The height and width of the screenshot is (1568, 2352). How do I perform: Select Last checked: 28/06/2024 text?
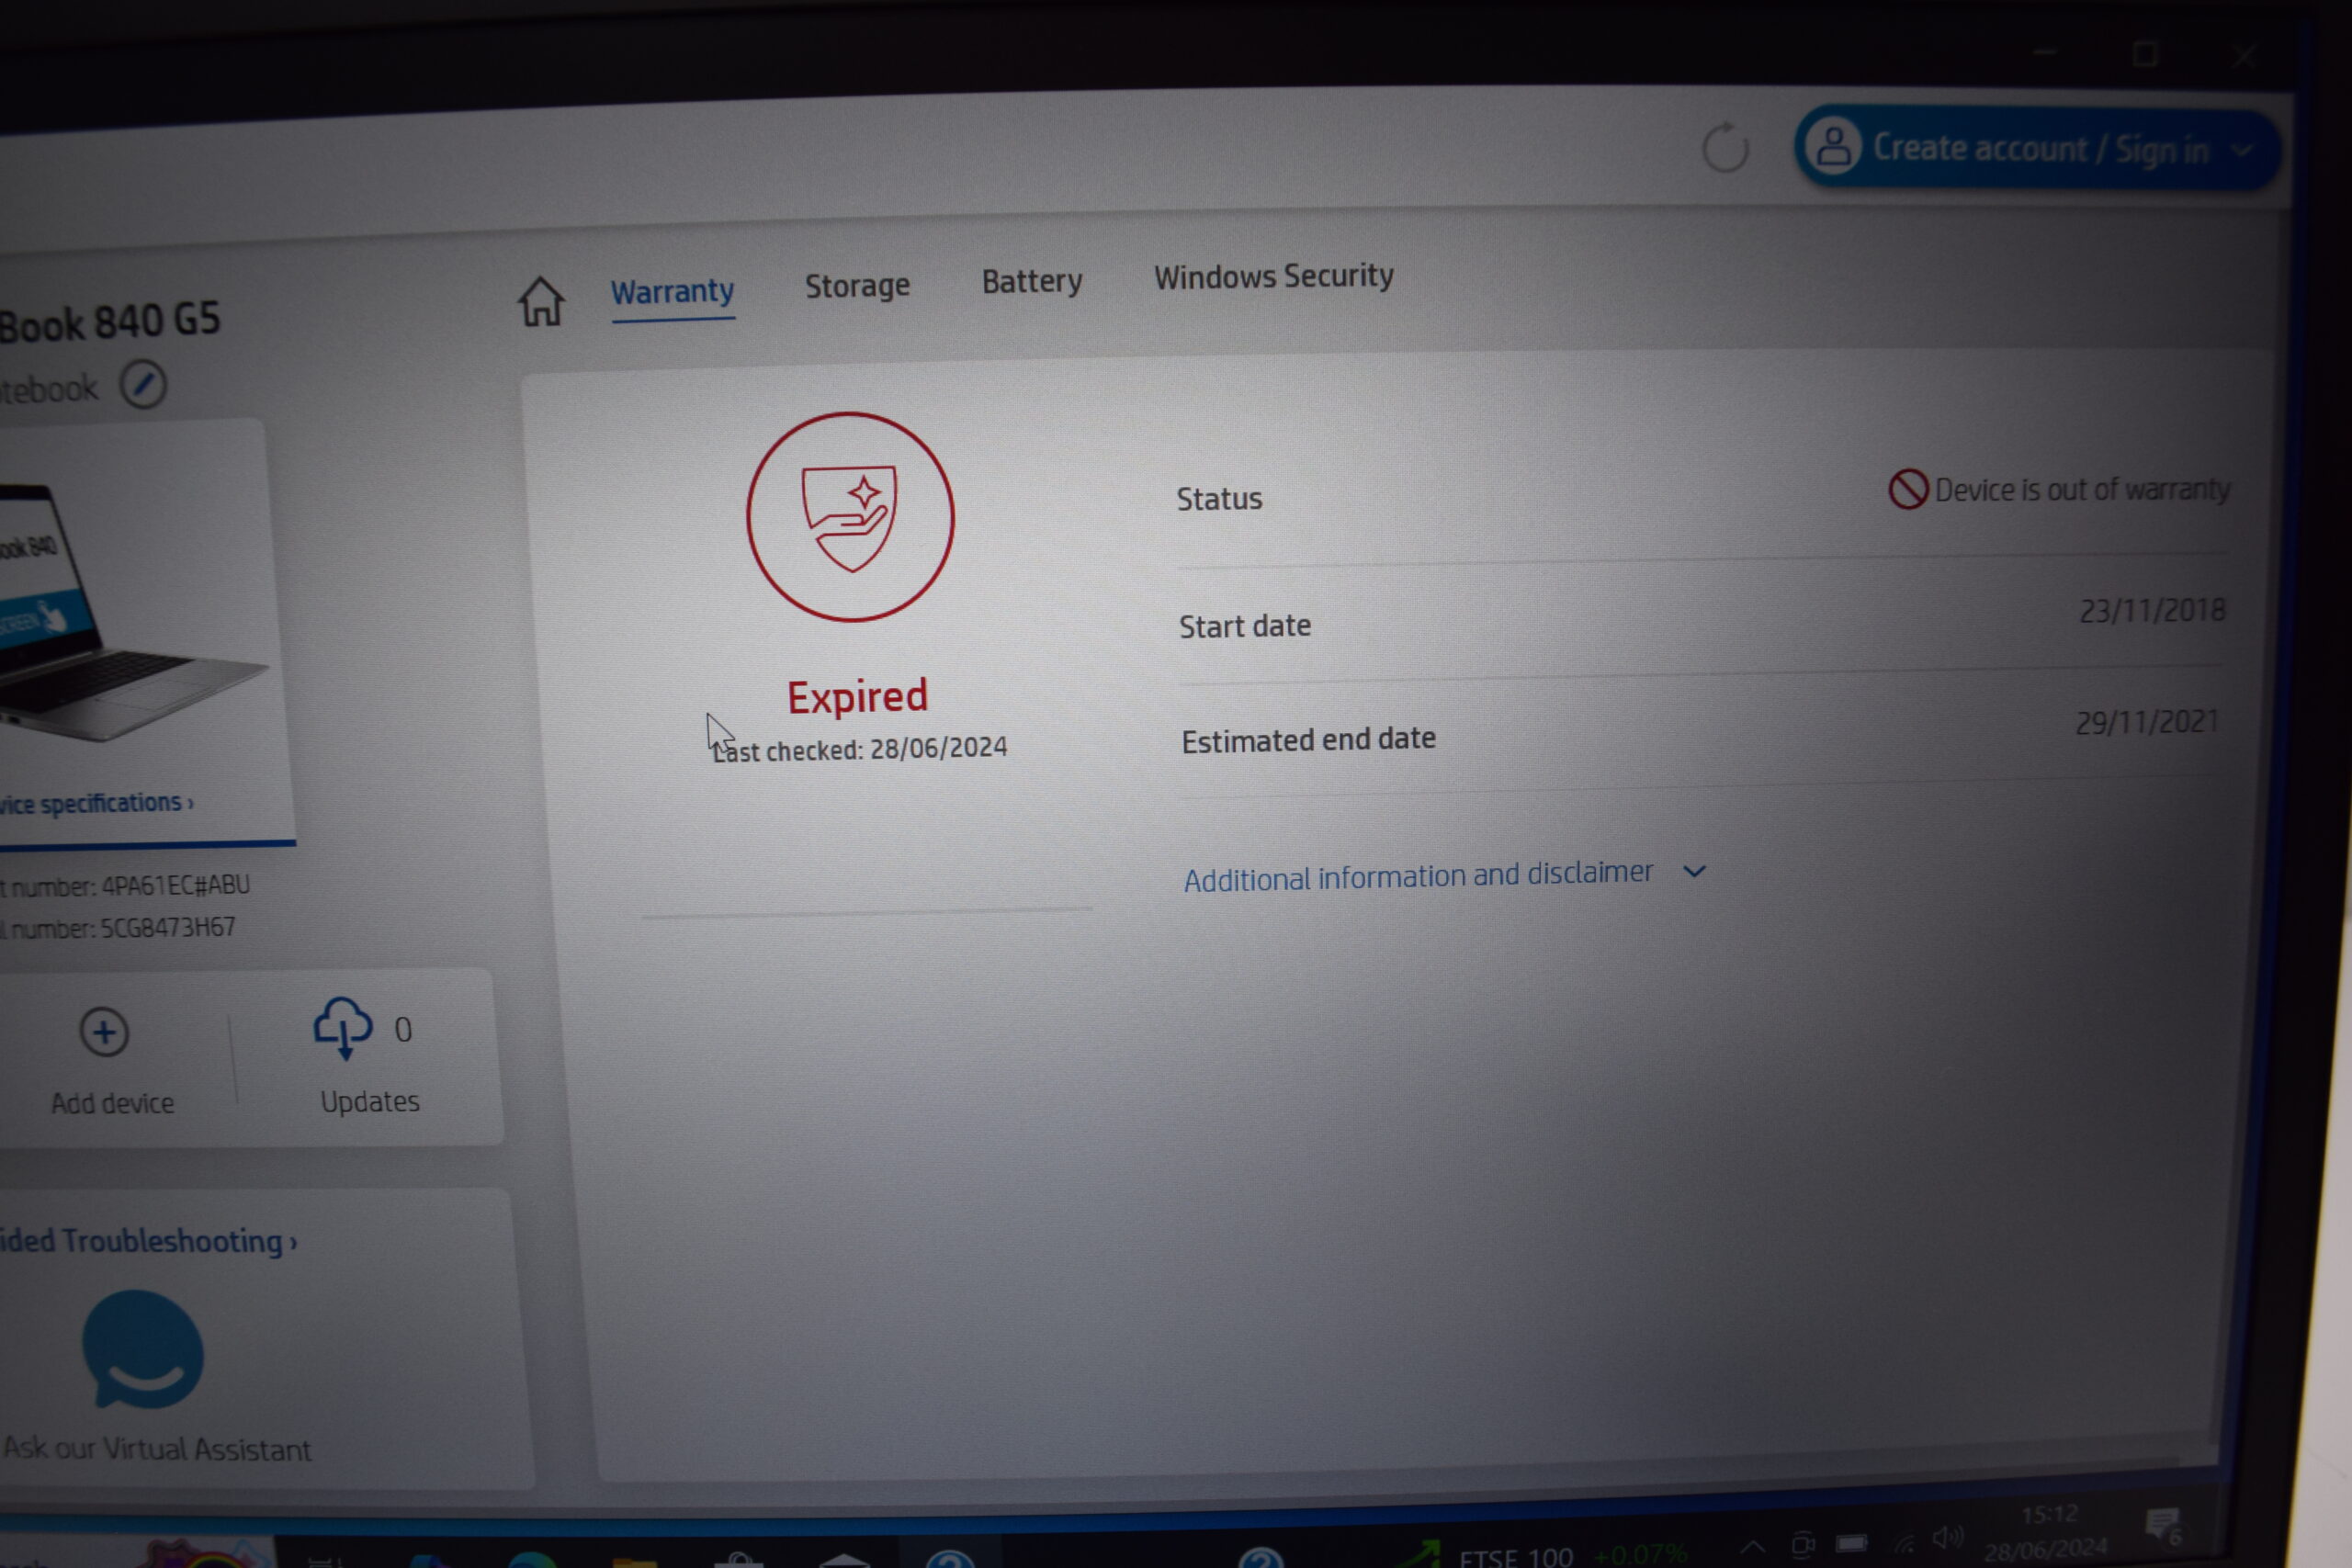click(x=860, y=749)
